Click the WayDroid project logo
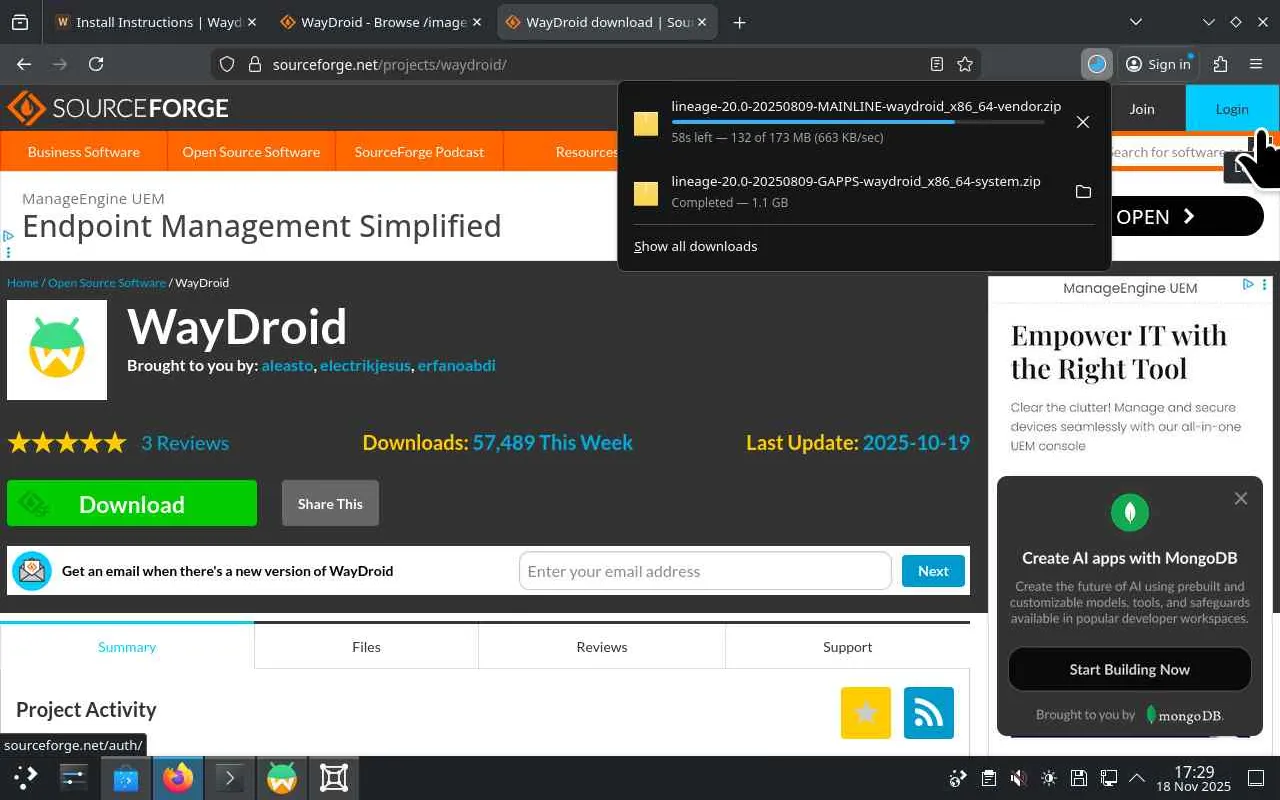This screenshot has width=1280, height=800. pos(57,350)
